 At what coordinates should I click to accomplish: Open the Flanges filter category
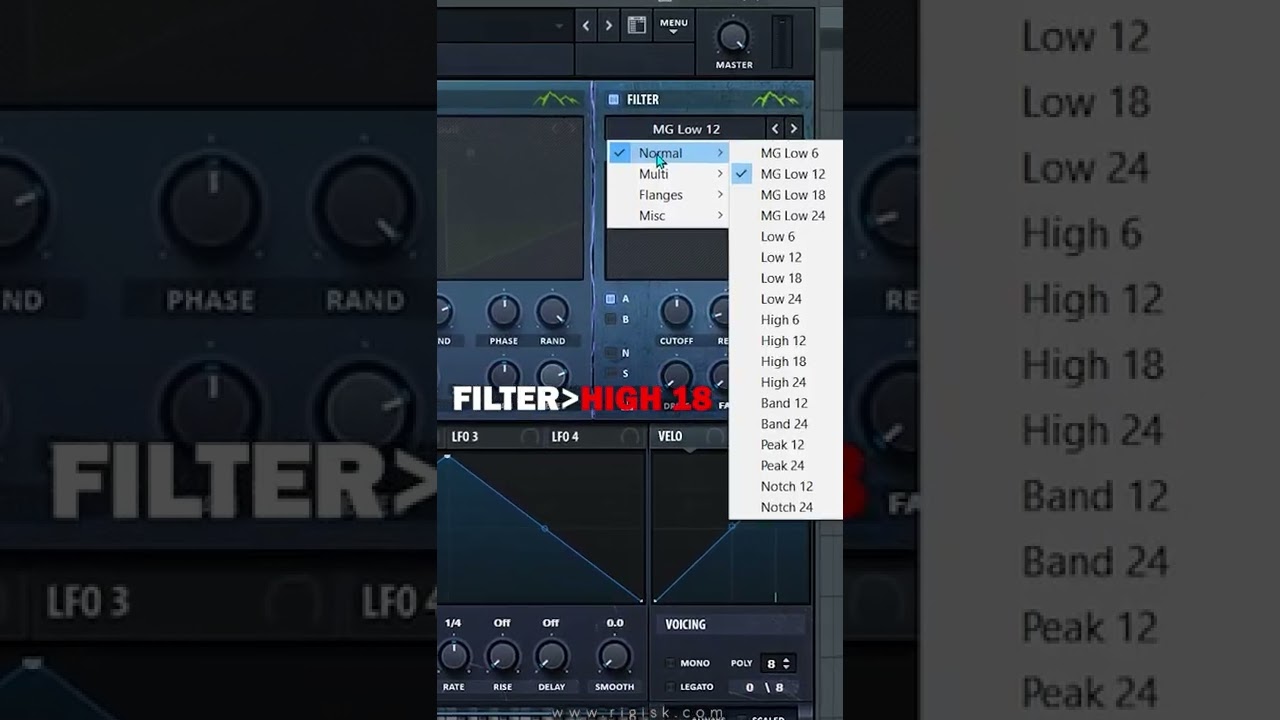point(668,195)
